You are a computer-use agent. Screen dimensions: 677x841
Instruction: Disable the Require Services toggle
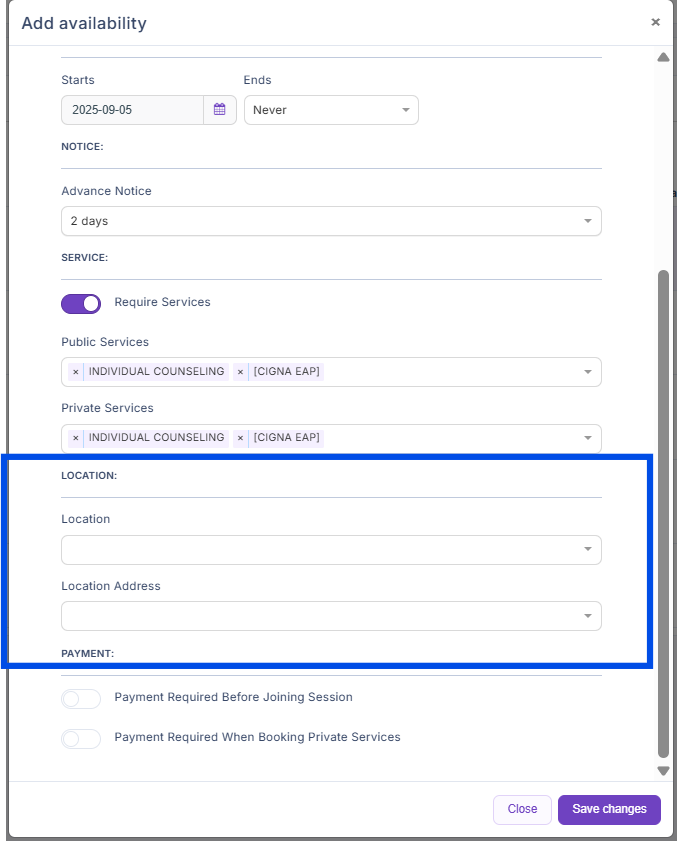81,303
